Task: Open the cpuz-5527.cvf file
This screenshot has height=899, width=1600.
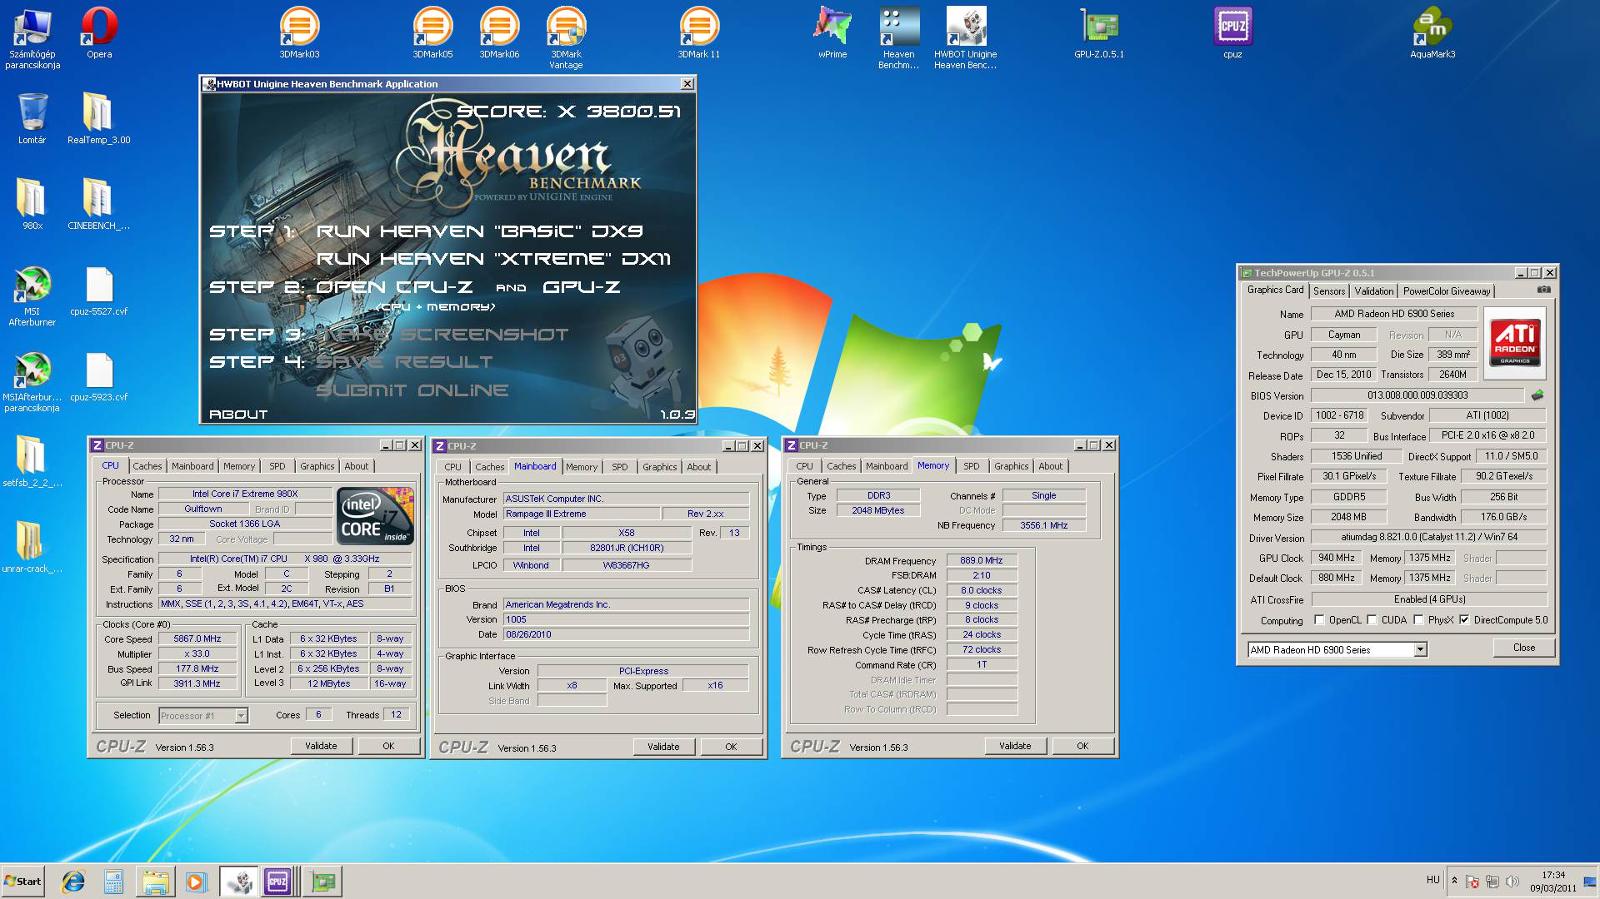Action: 99,291
